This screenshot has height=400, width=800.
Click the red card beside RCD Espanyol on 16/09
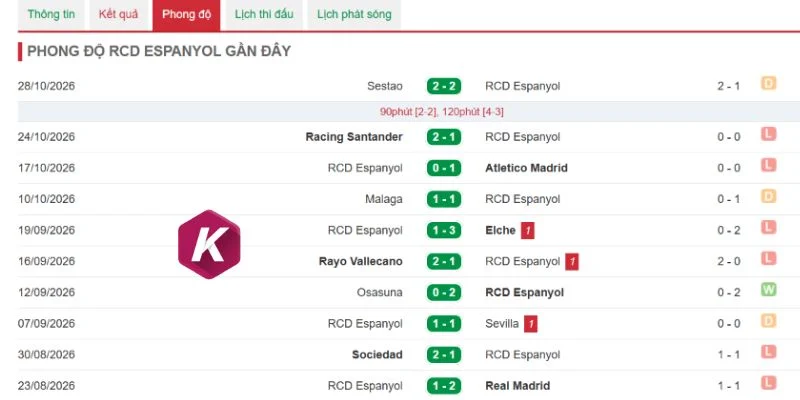click(572, 262)
